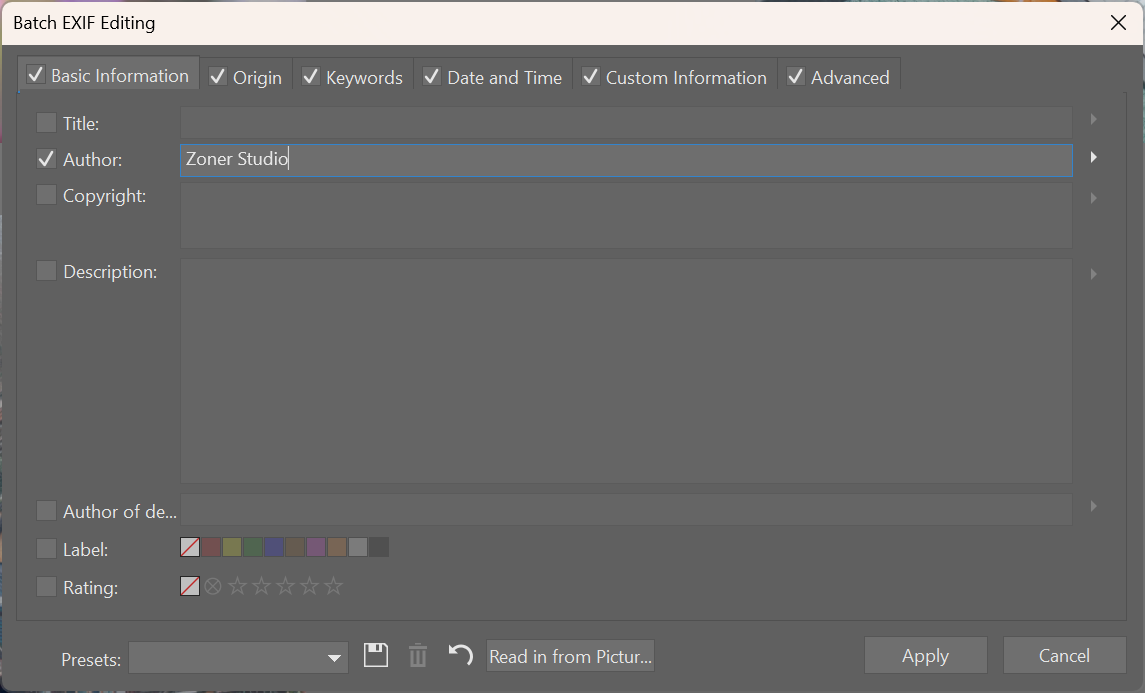Enable the Author of description checkbox

pos(46,510)
